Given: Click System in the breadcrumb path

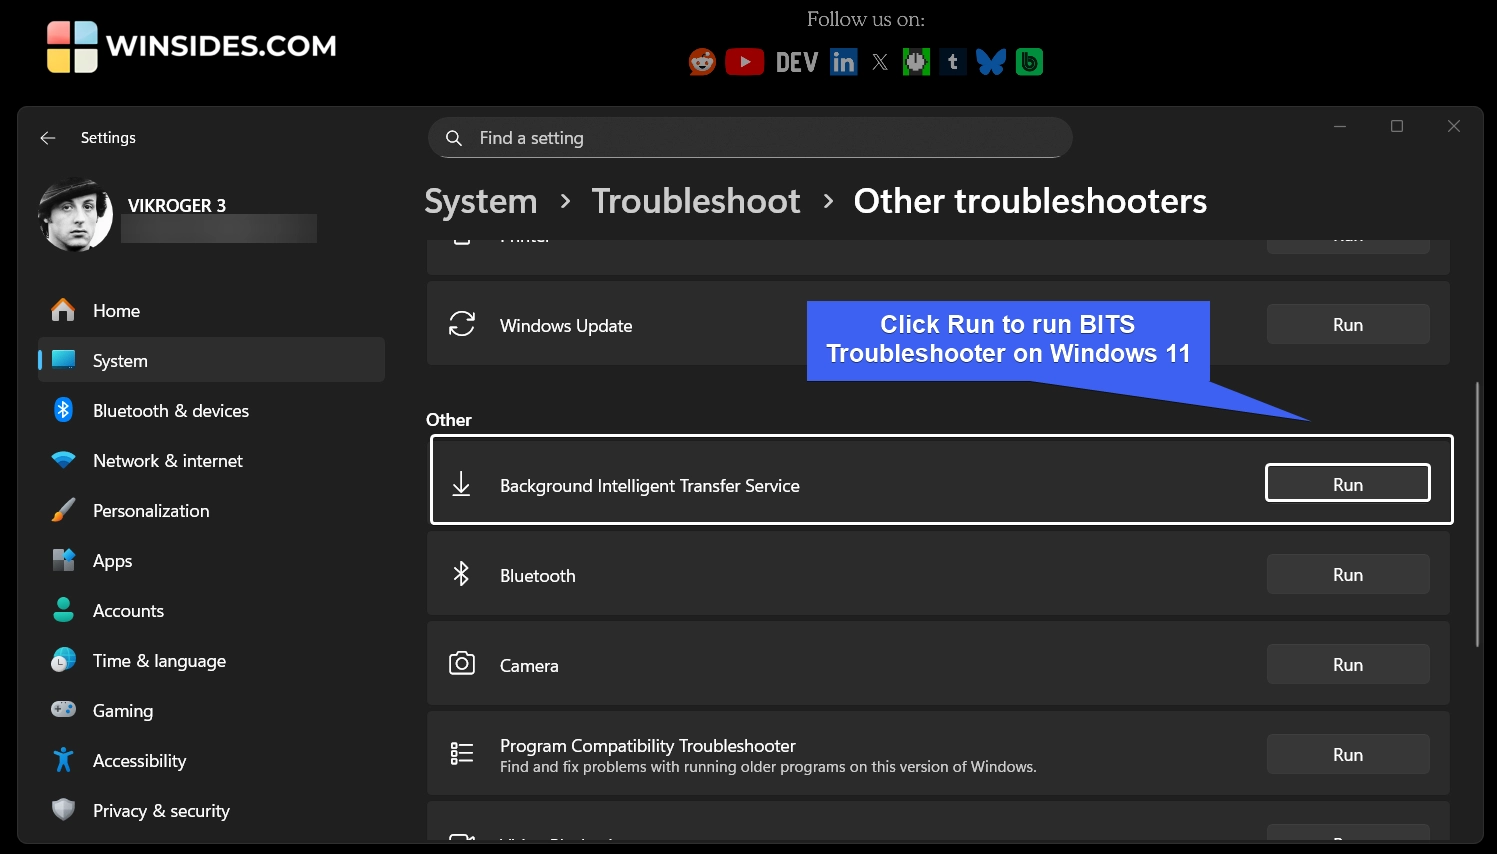Looking at the screenshot, I should [480, 201].
